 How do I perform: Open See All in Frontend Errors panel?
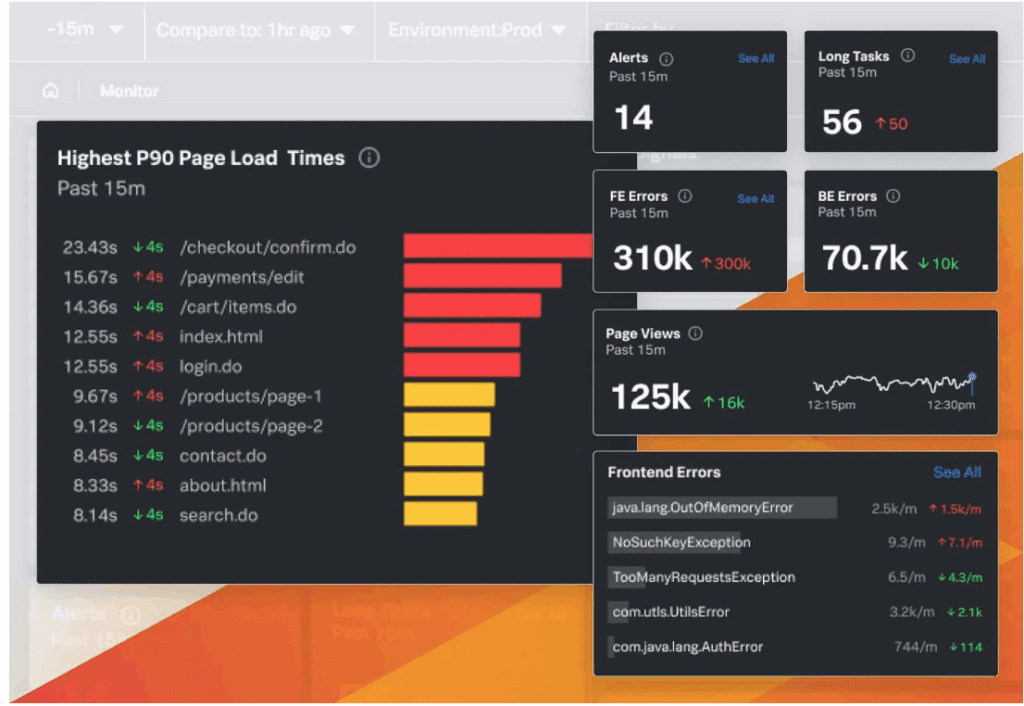[x=957, y=472]
